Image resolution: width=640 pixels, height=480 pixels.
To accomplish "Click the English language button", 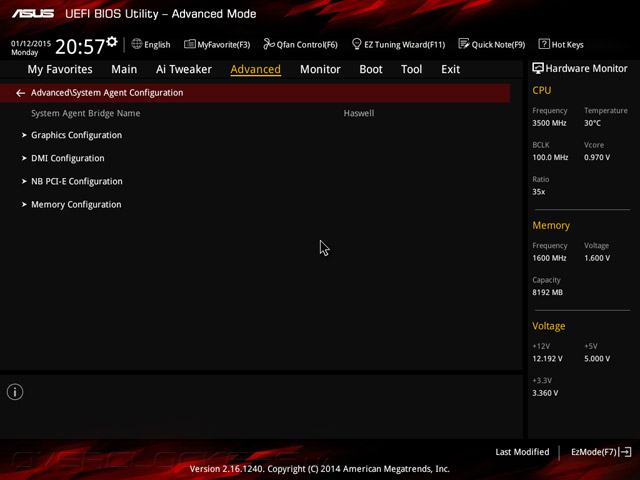I will [157, 44].
